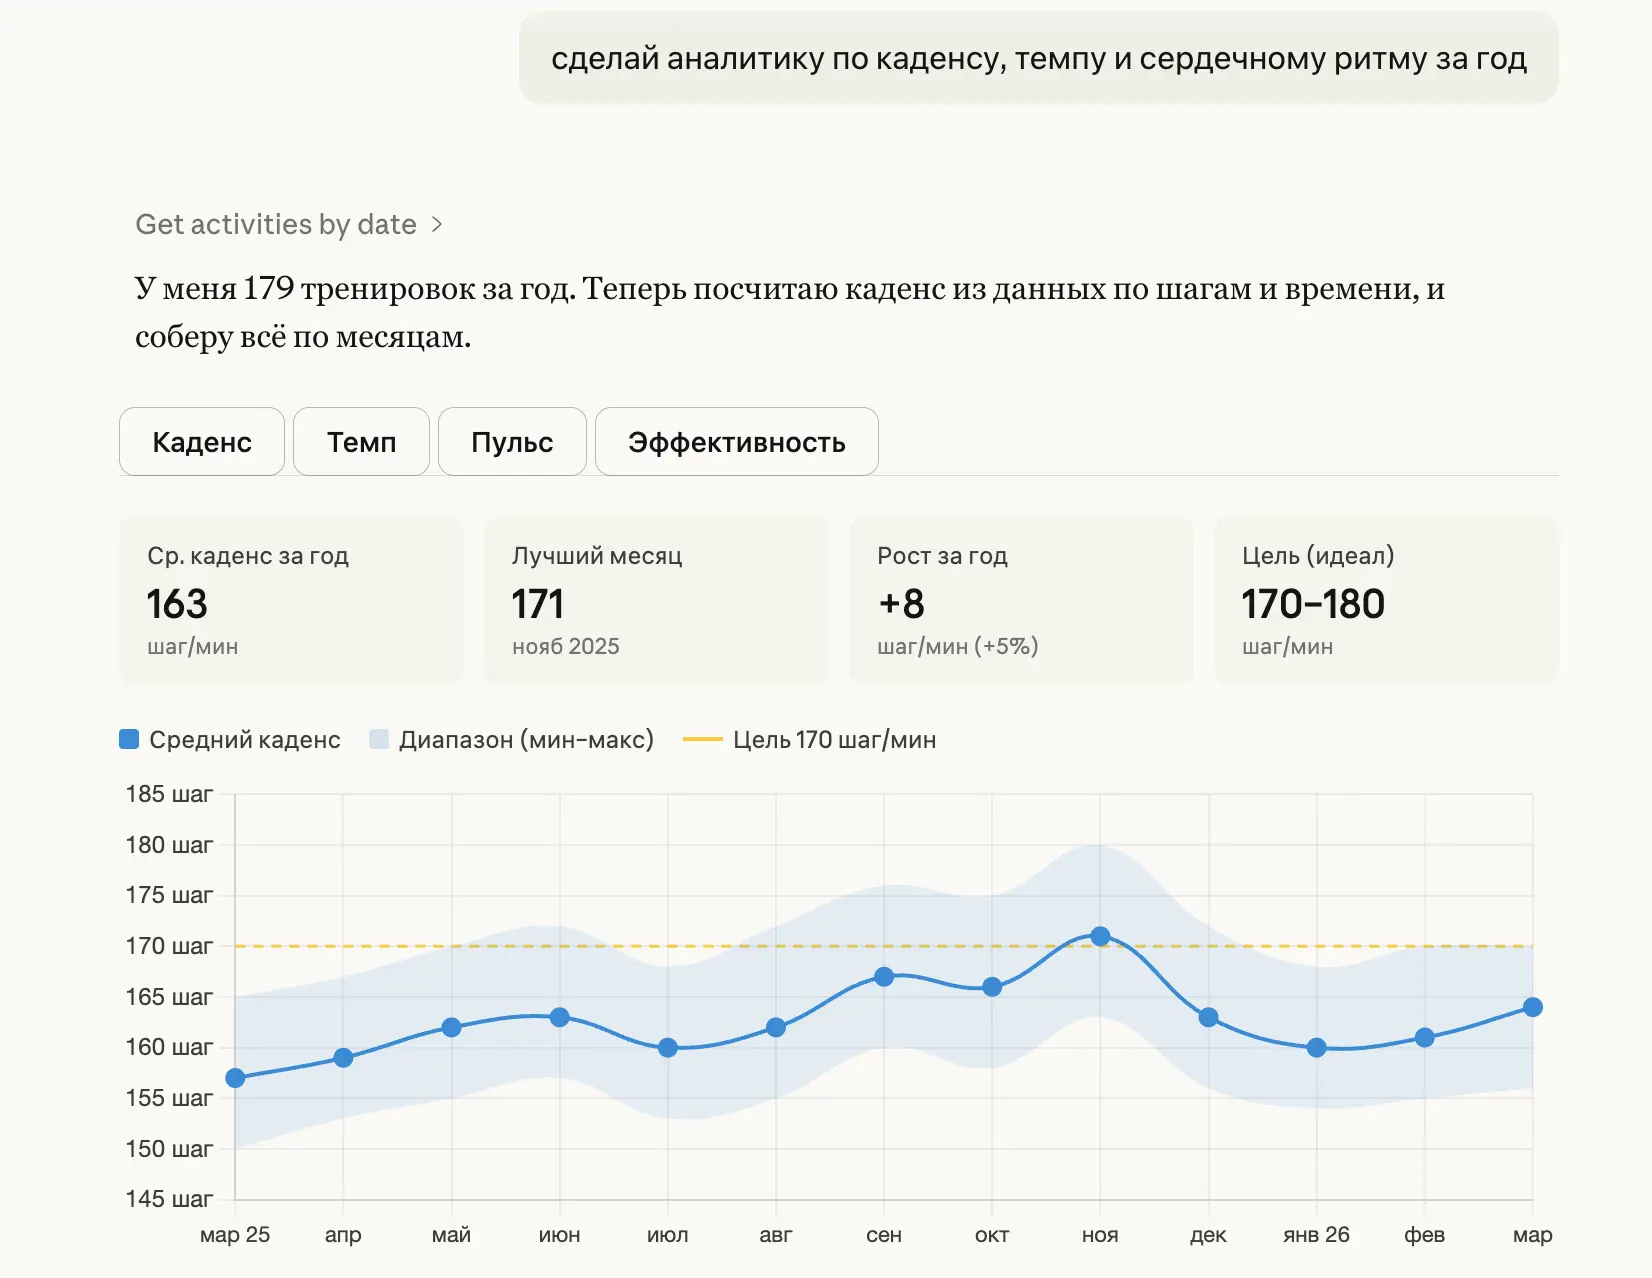Click the November peak data point
The image size is (1652, 1278).
1100,936
